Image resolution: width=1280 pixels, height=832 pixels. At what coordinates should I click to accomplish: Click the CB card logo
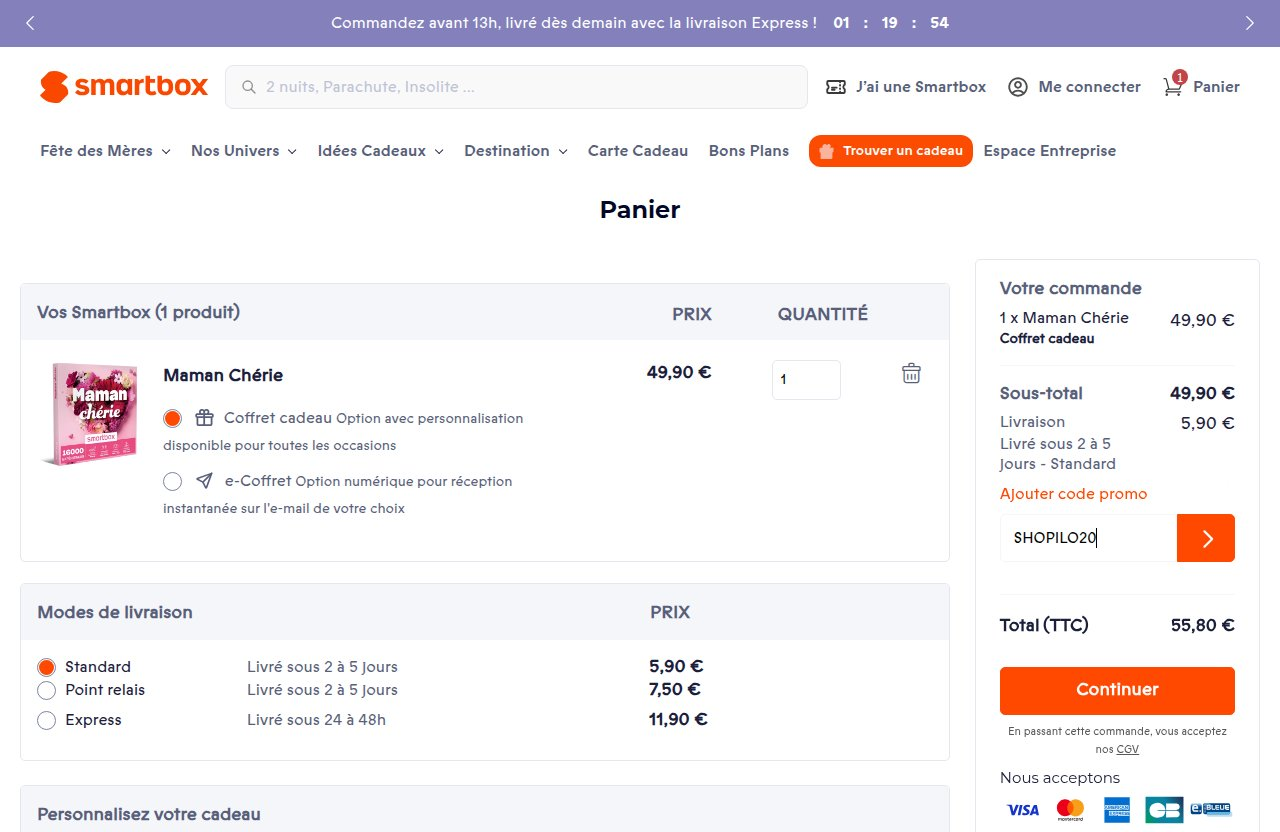(x=1164, y=809)
